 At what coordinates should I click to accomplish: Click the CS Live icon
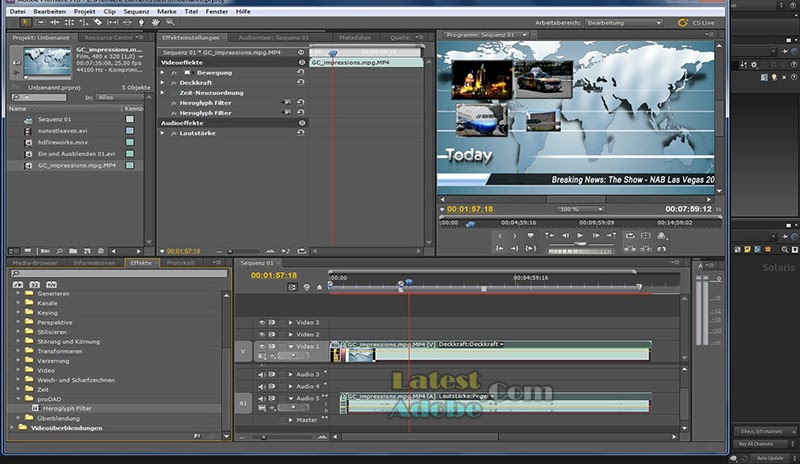pyautogui.click(x=683, y=22)
